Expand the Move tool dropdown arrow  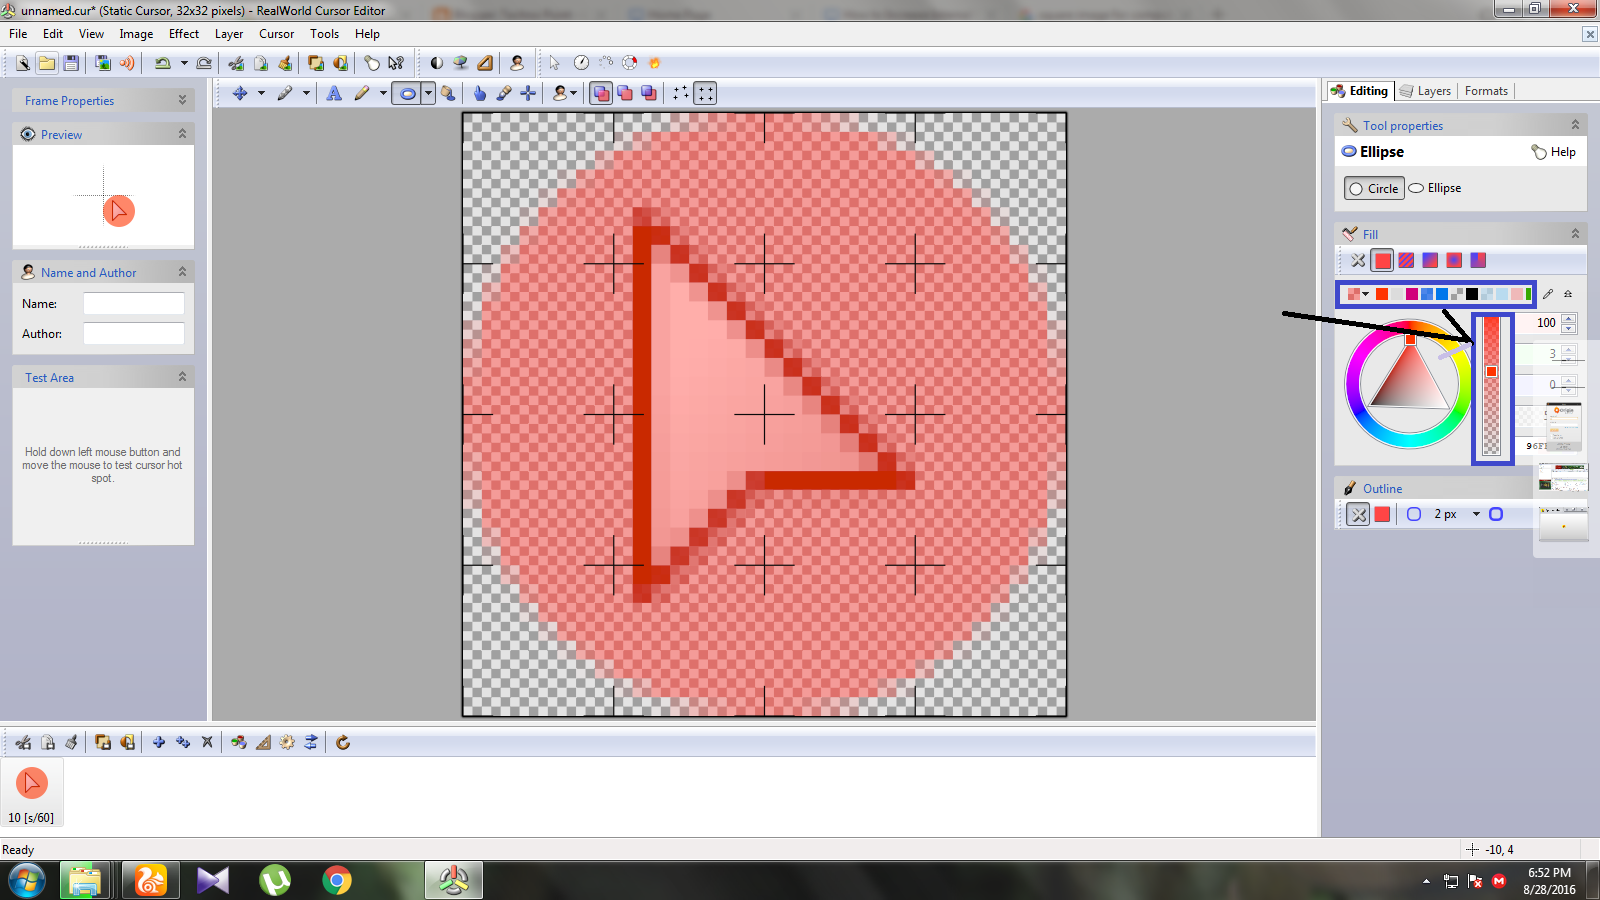pyautogui.click(x=262, y=93)
